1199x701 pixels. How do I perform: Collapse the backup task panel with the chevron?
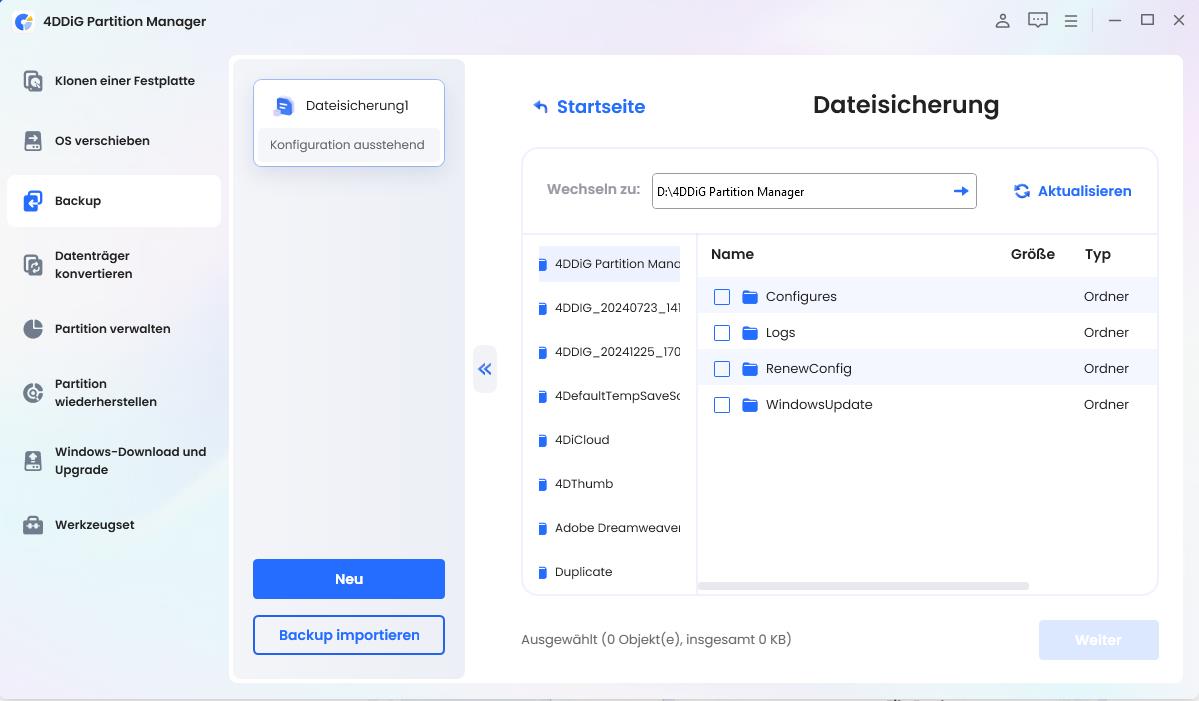click(x=485, y=369)
